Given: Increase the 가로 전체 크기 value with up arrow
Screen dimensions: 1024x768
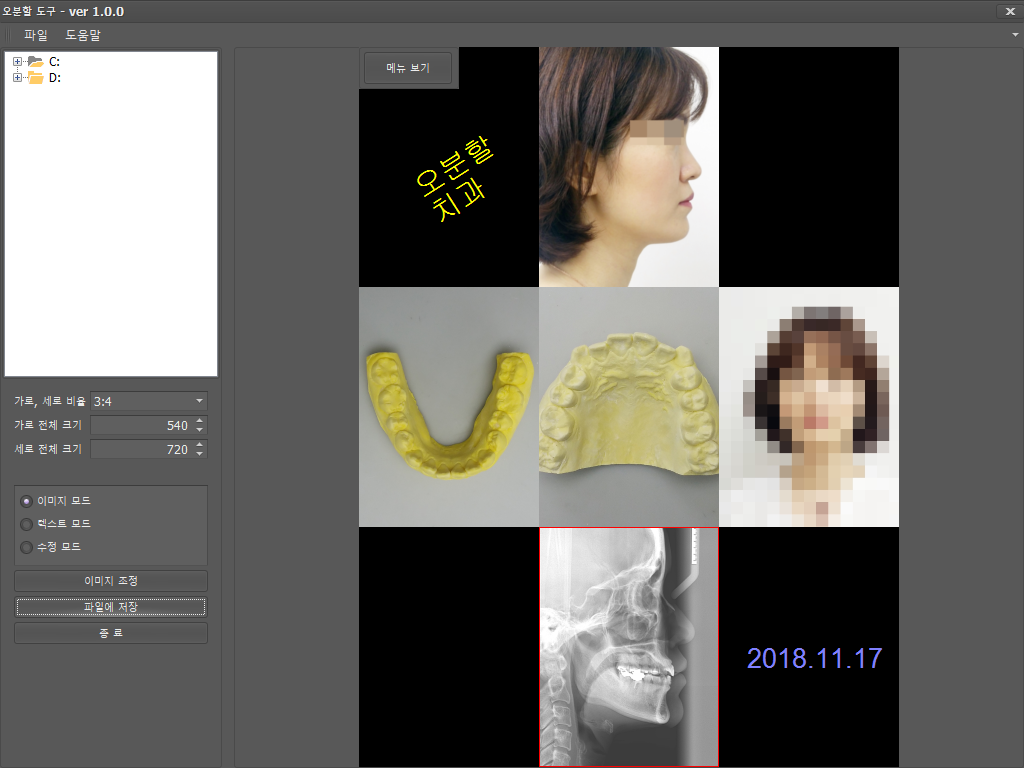Looking at the screenshot, I should pyautogui.click(x=200, y=421).
